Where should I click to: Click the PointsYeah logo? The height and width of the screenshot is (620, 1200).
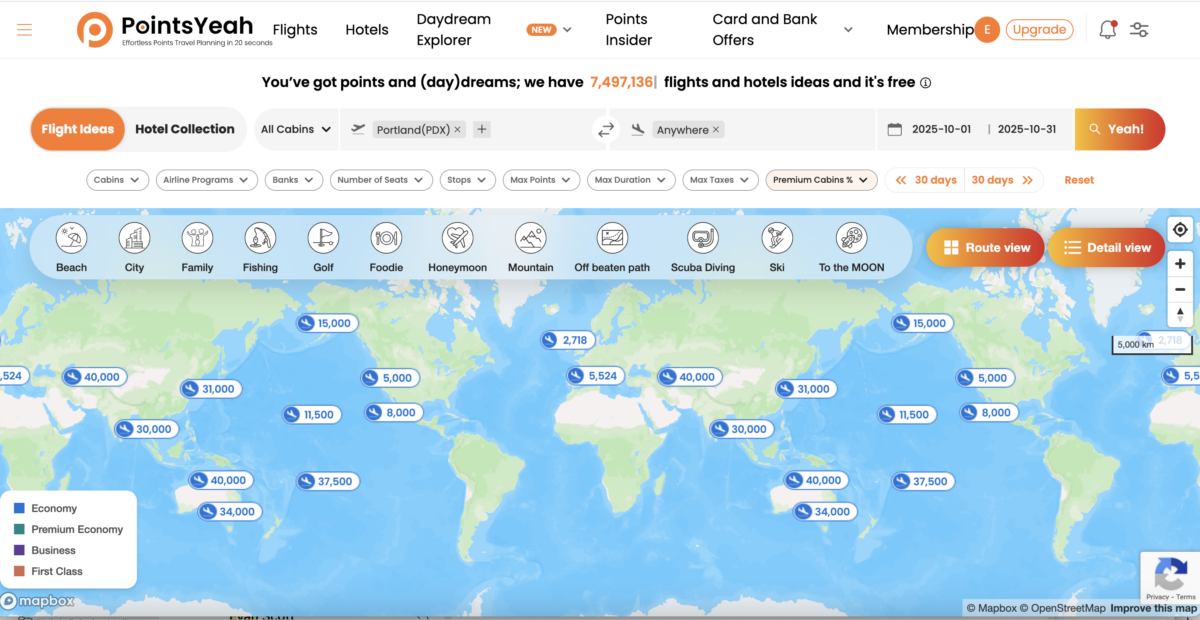click(x=174, y=30)
